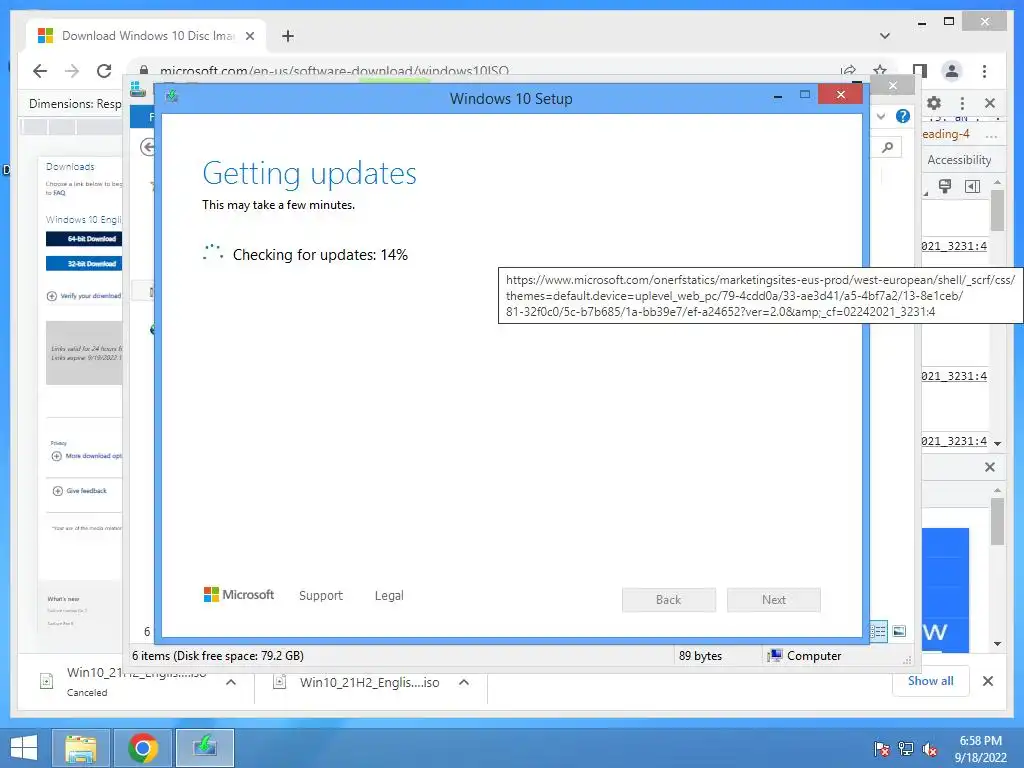Viewport: 1024px width, 768px height.
Task: Click the network tray icon
Action: pos(906,748)
